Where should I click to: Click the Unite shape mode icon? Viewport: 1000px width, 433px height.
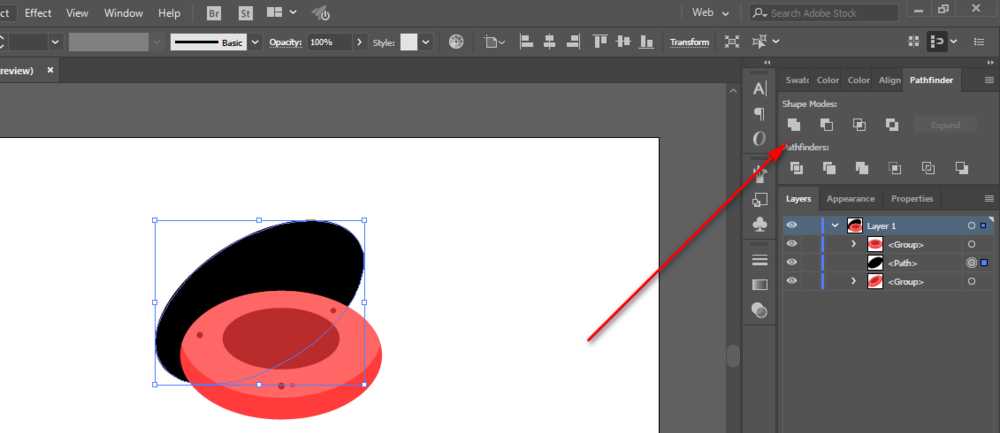[x=794, y=125]
